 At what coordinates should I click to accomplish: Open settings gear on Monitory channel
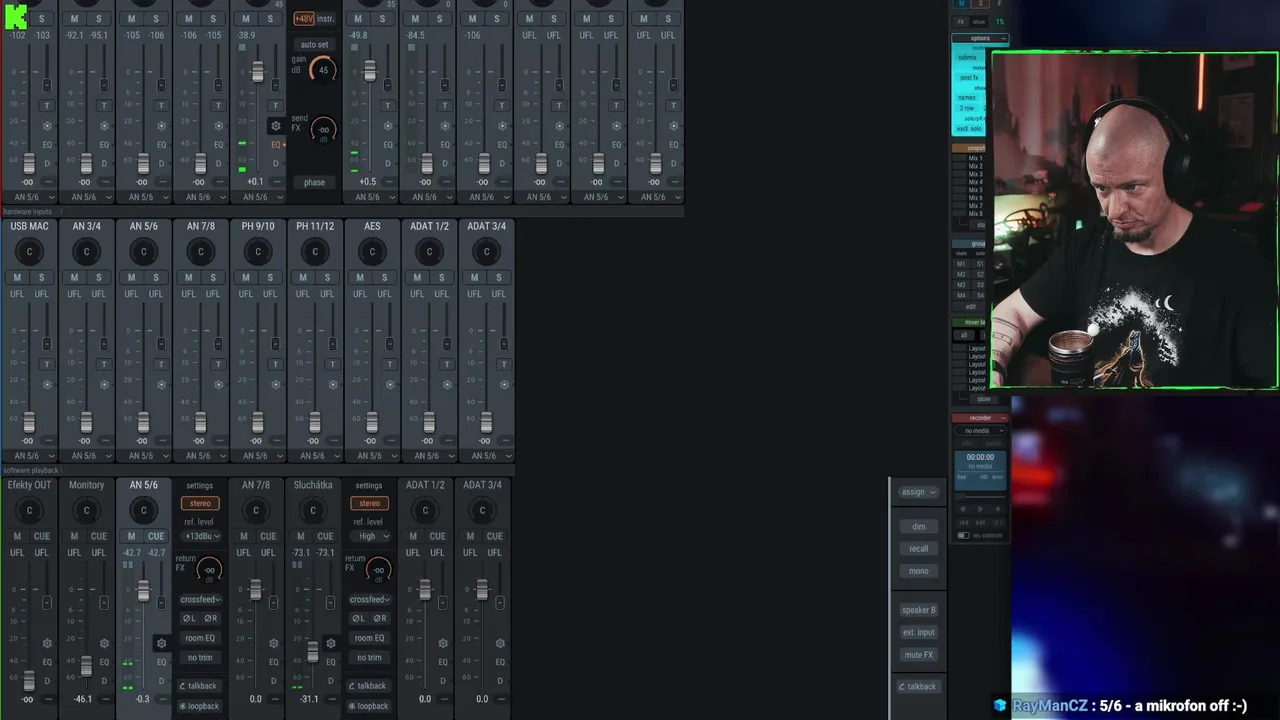tap(104, 643)
